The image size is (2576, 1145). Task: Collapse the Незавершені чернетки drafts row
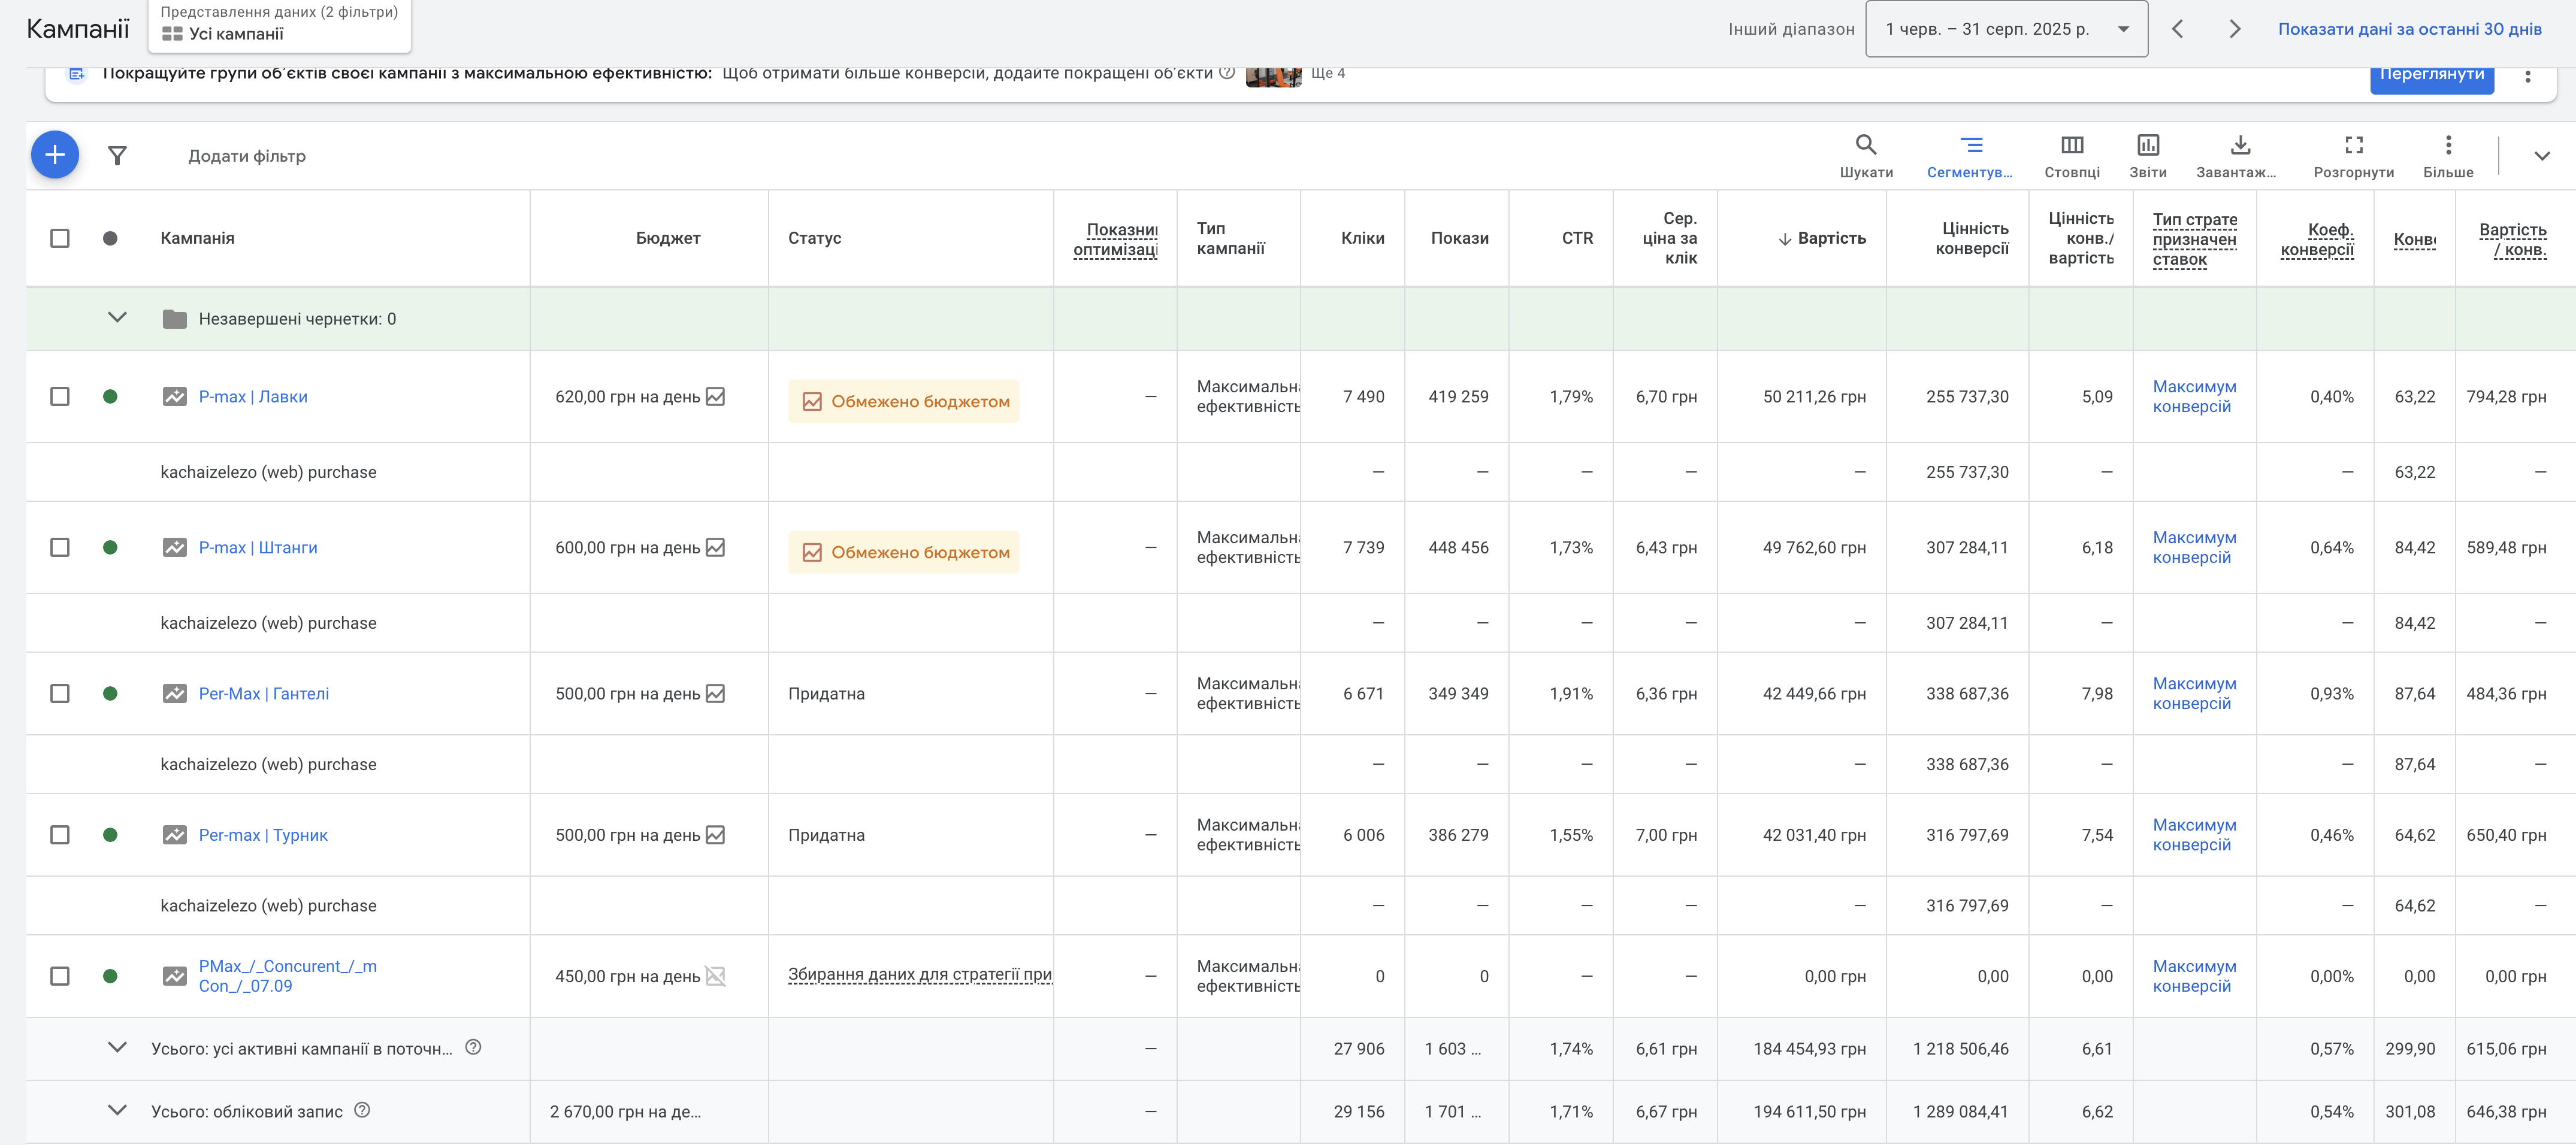coord(117,318)
